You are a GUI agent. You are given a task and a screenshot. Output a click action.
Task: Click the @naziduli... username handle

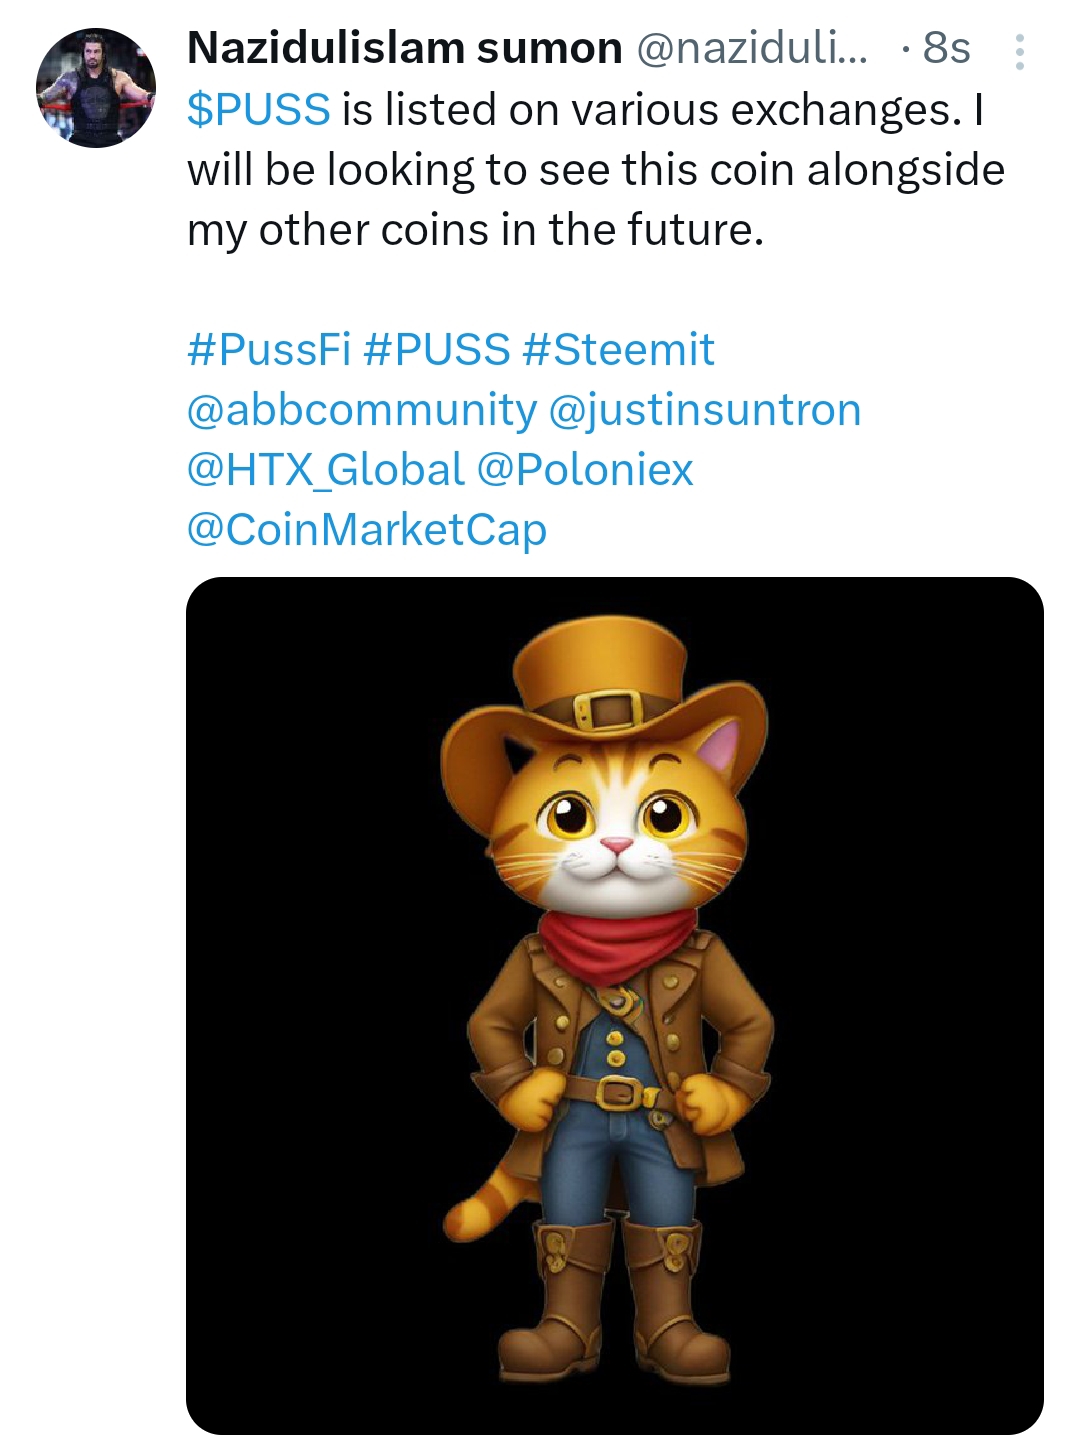pyautogui.click(x=752, y=48)
